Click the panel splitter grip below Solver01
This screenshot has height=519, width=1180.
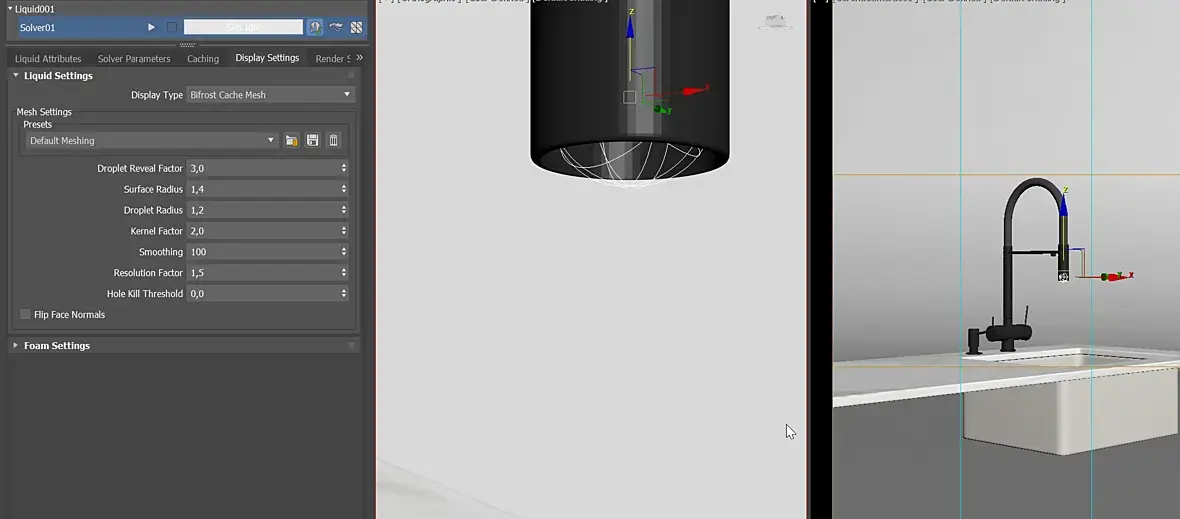187,45
